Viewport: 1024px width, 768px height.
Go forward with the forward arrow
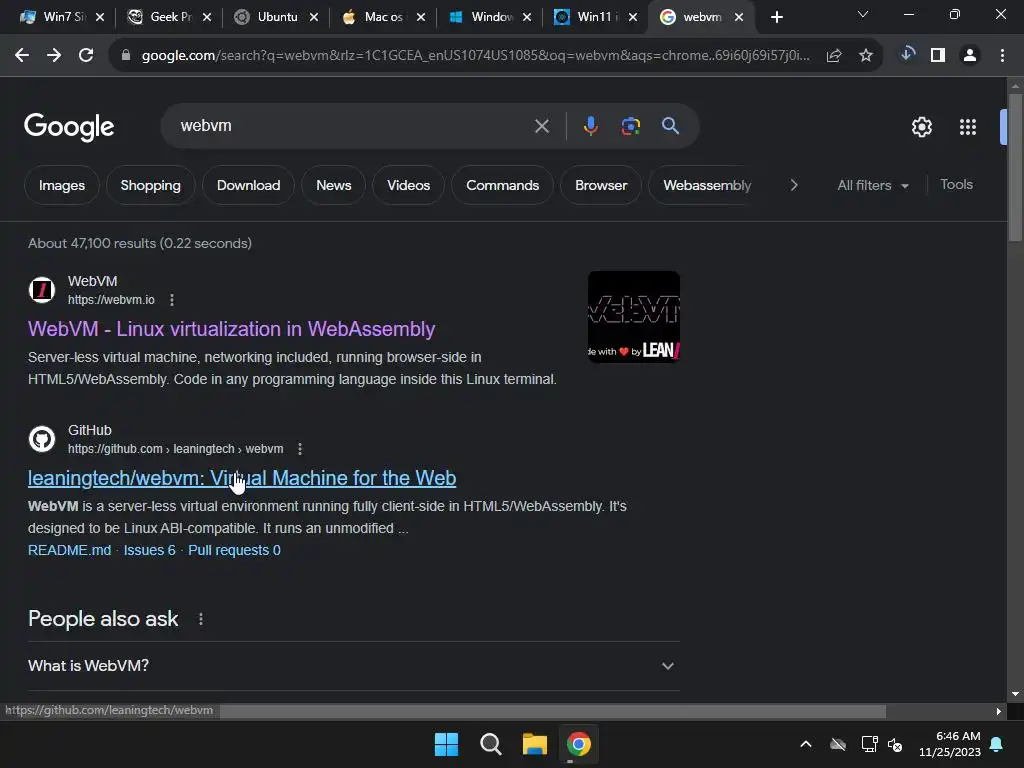(x=54, y=56)
